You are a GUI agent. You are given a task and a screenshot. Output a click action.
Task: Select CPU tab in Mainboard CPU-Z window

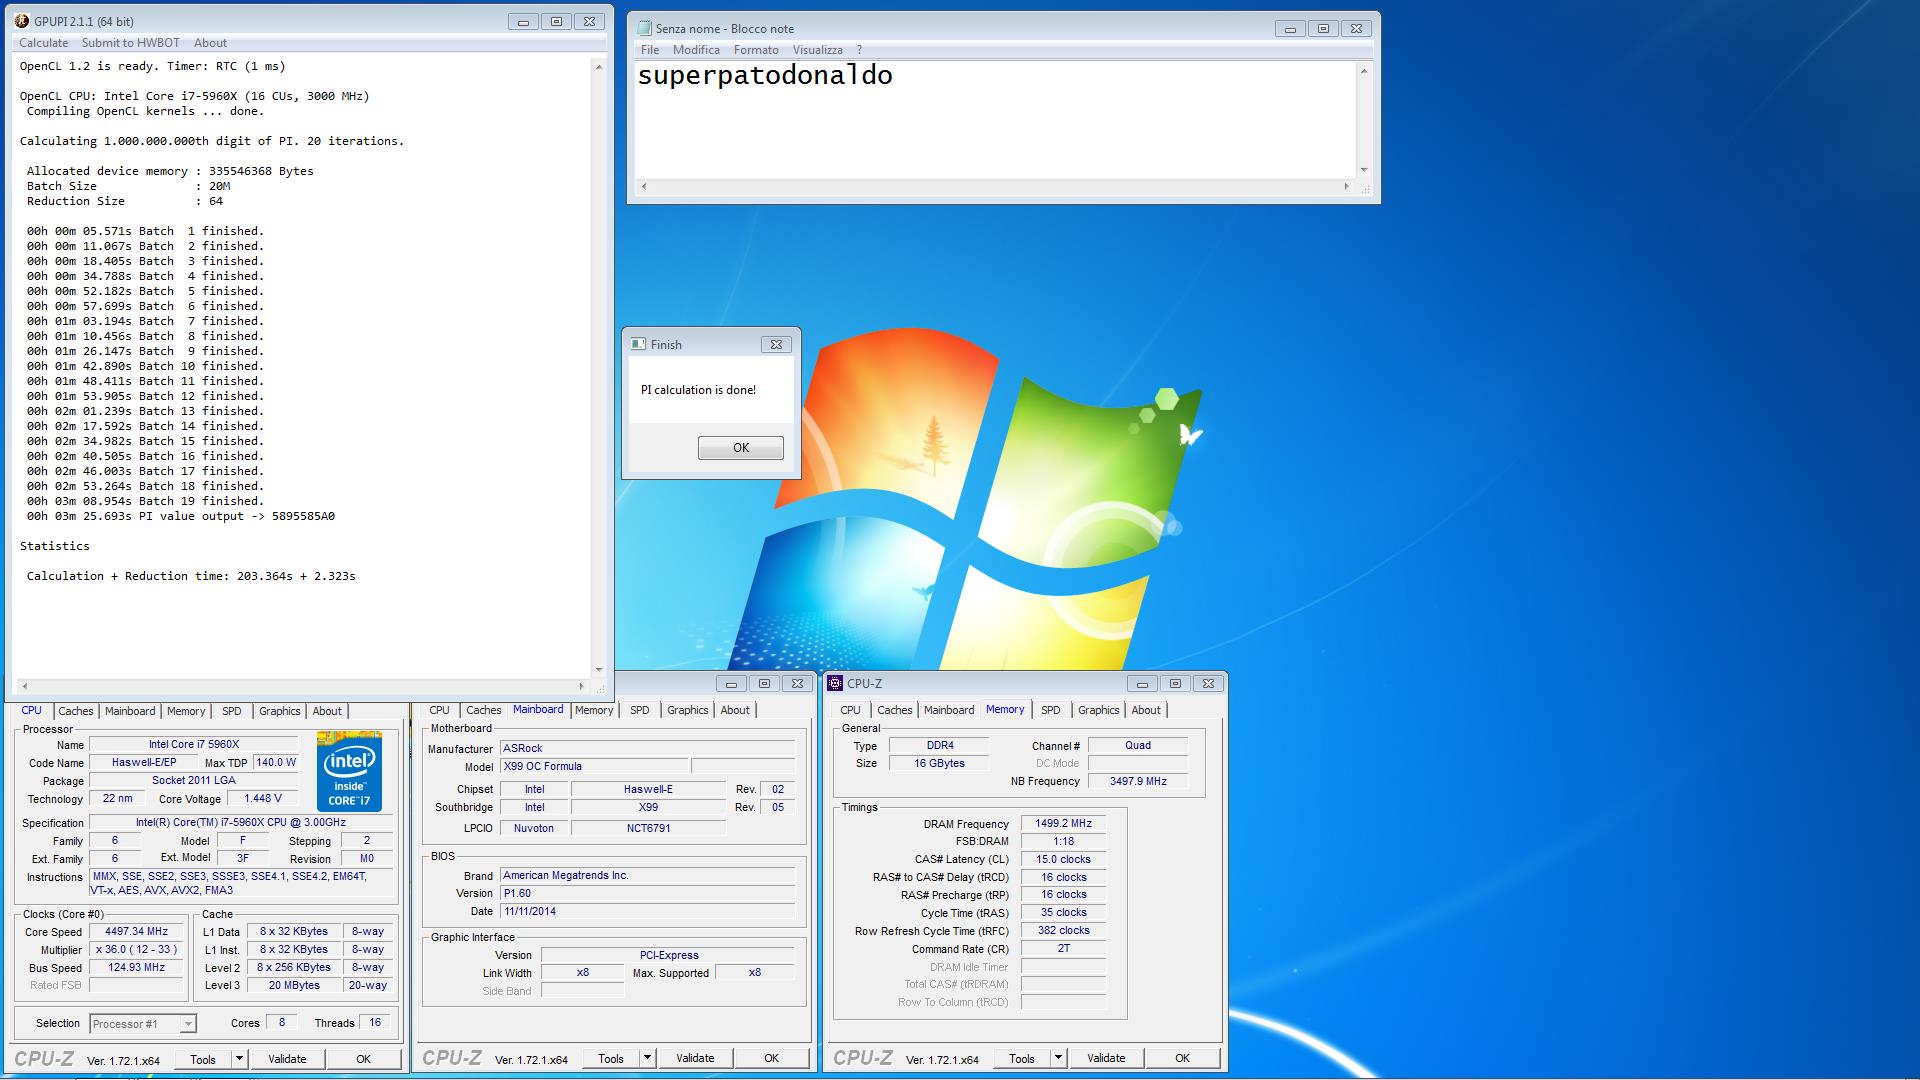point(439,710)
